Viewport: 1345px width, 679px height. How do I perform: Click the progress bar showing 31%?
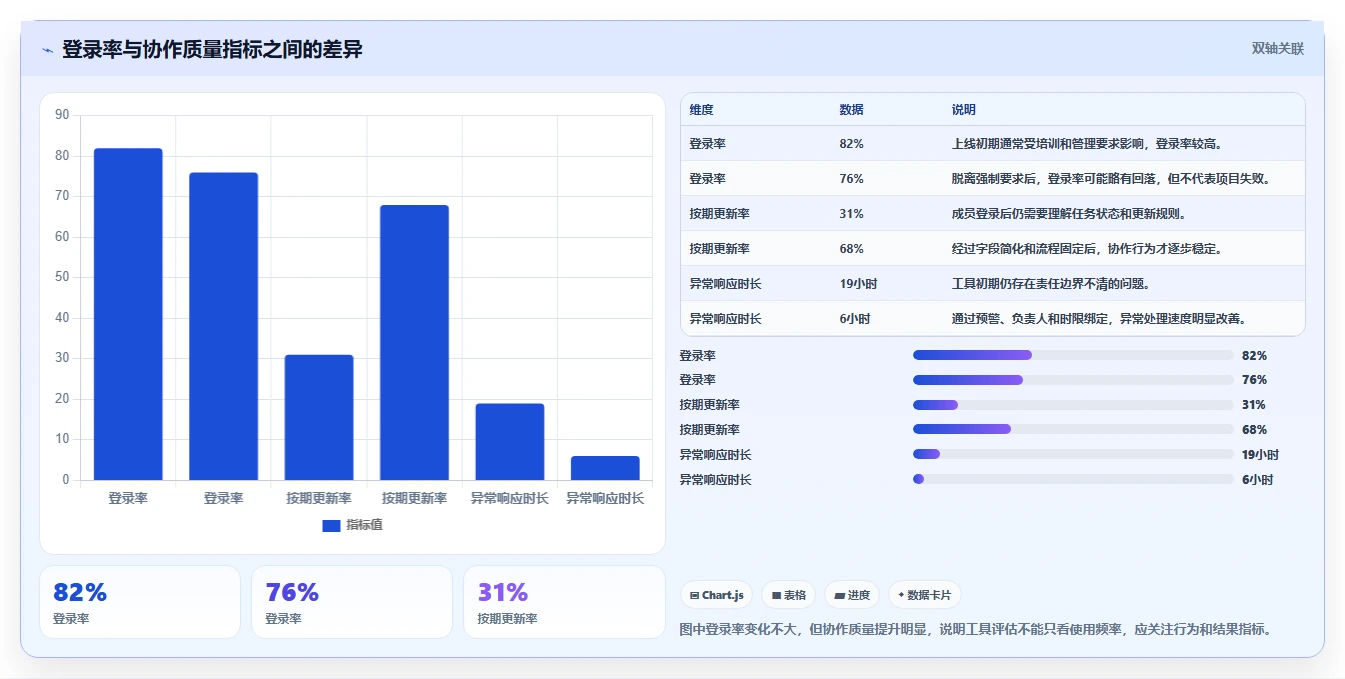click(1073, 405)
